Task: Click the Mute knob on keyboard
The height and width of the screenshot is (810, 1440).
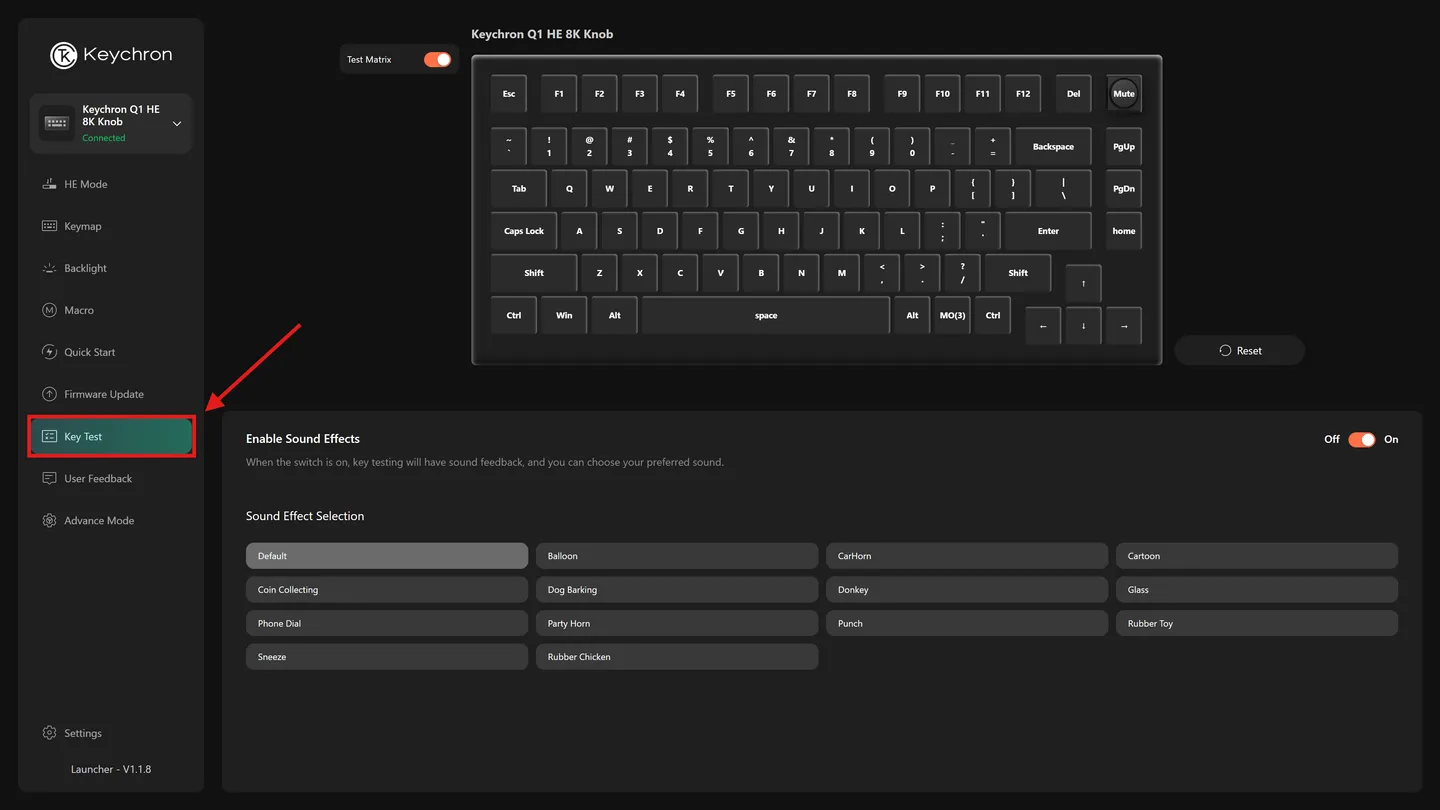Action: click(x=1124, y=94)
